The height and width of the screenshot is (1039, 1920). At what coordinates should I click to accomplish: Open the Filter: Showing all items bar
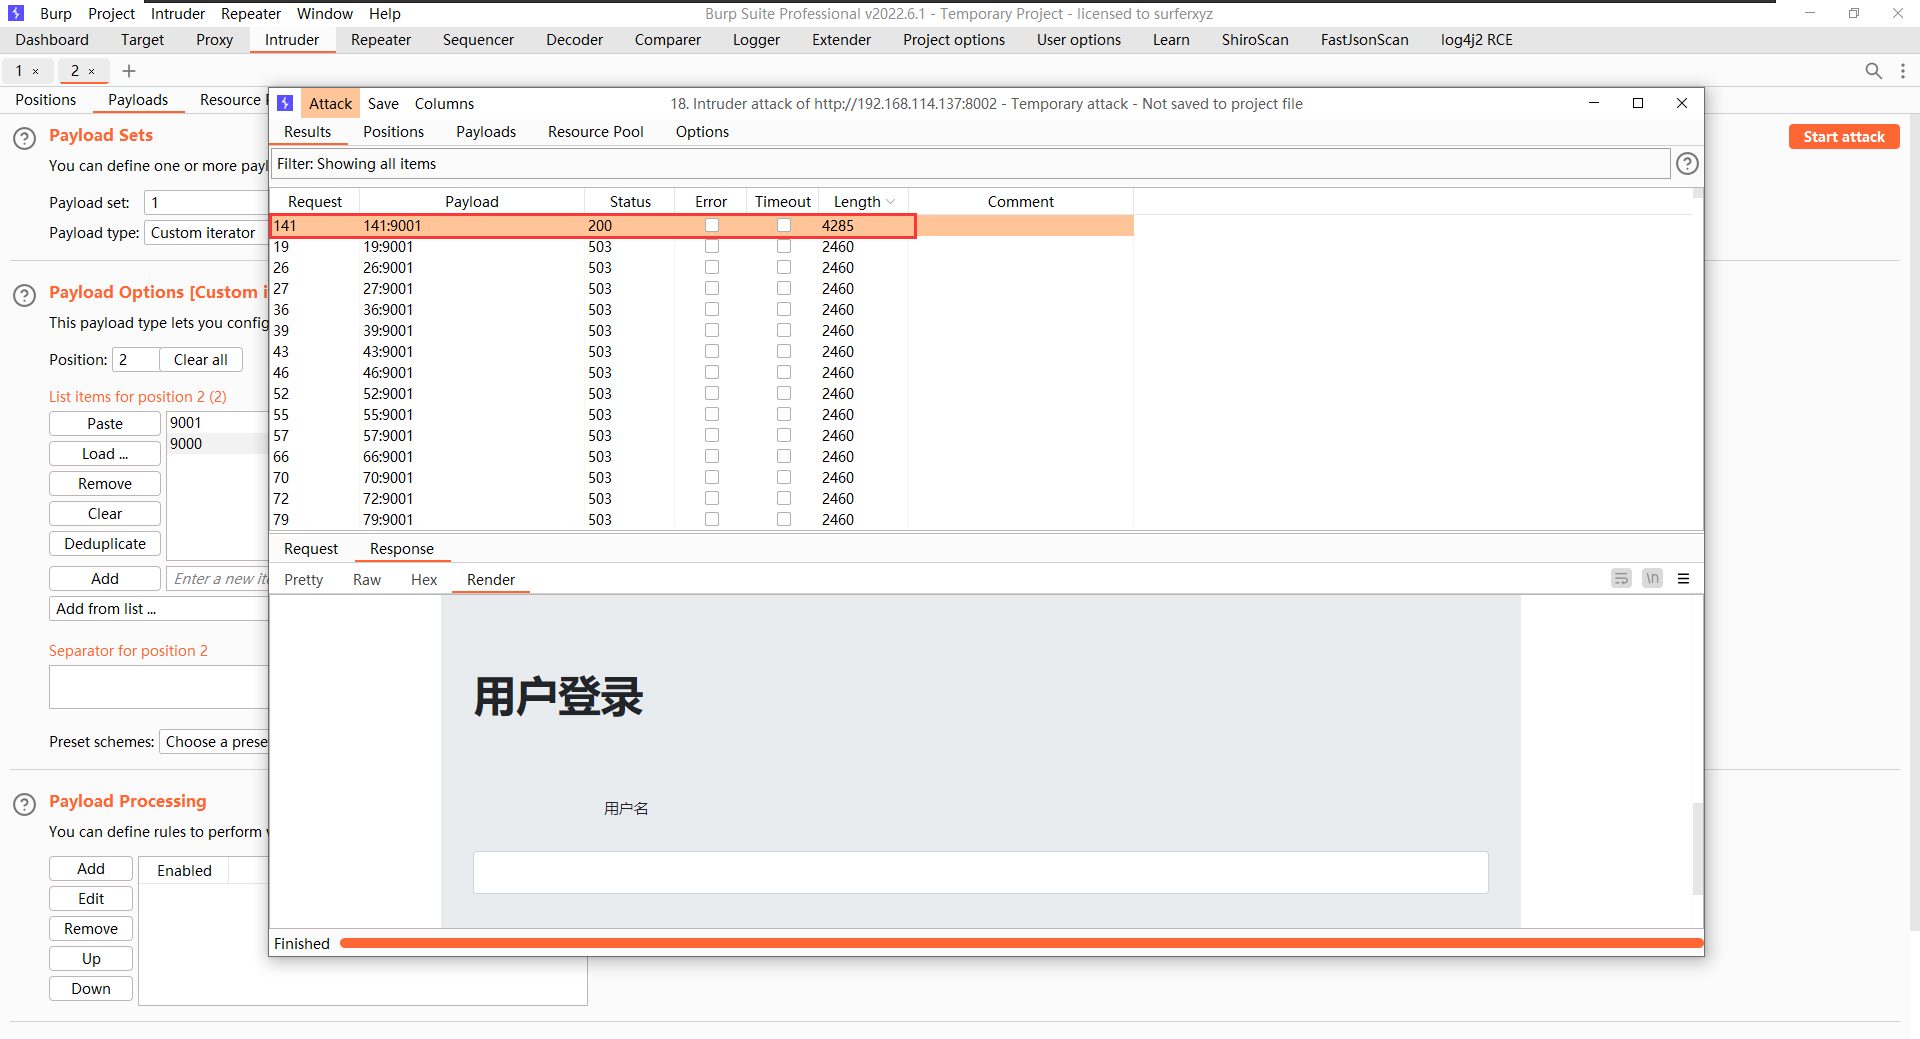click(x=971, y=164)
